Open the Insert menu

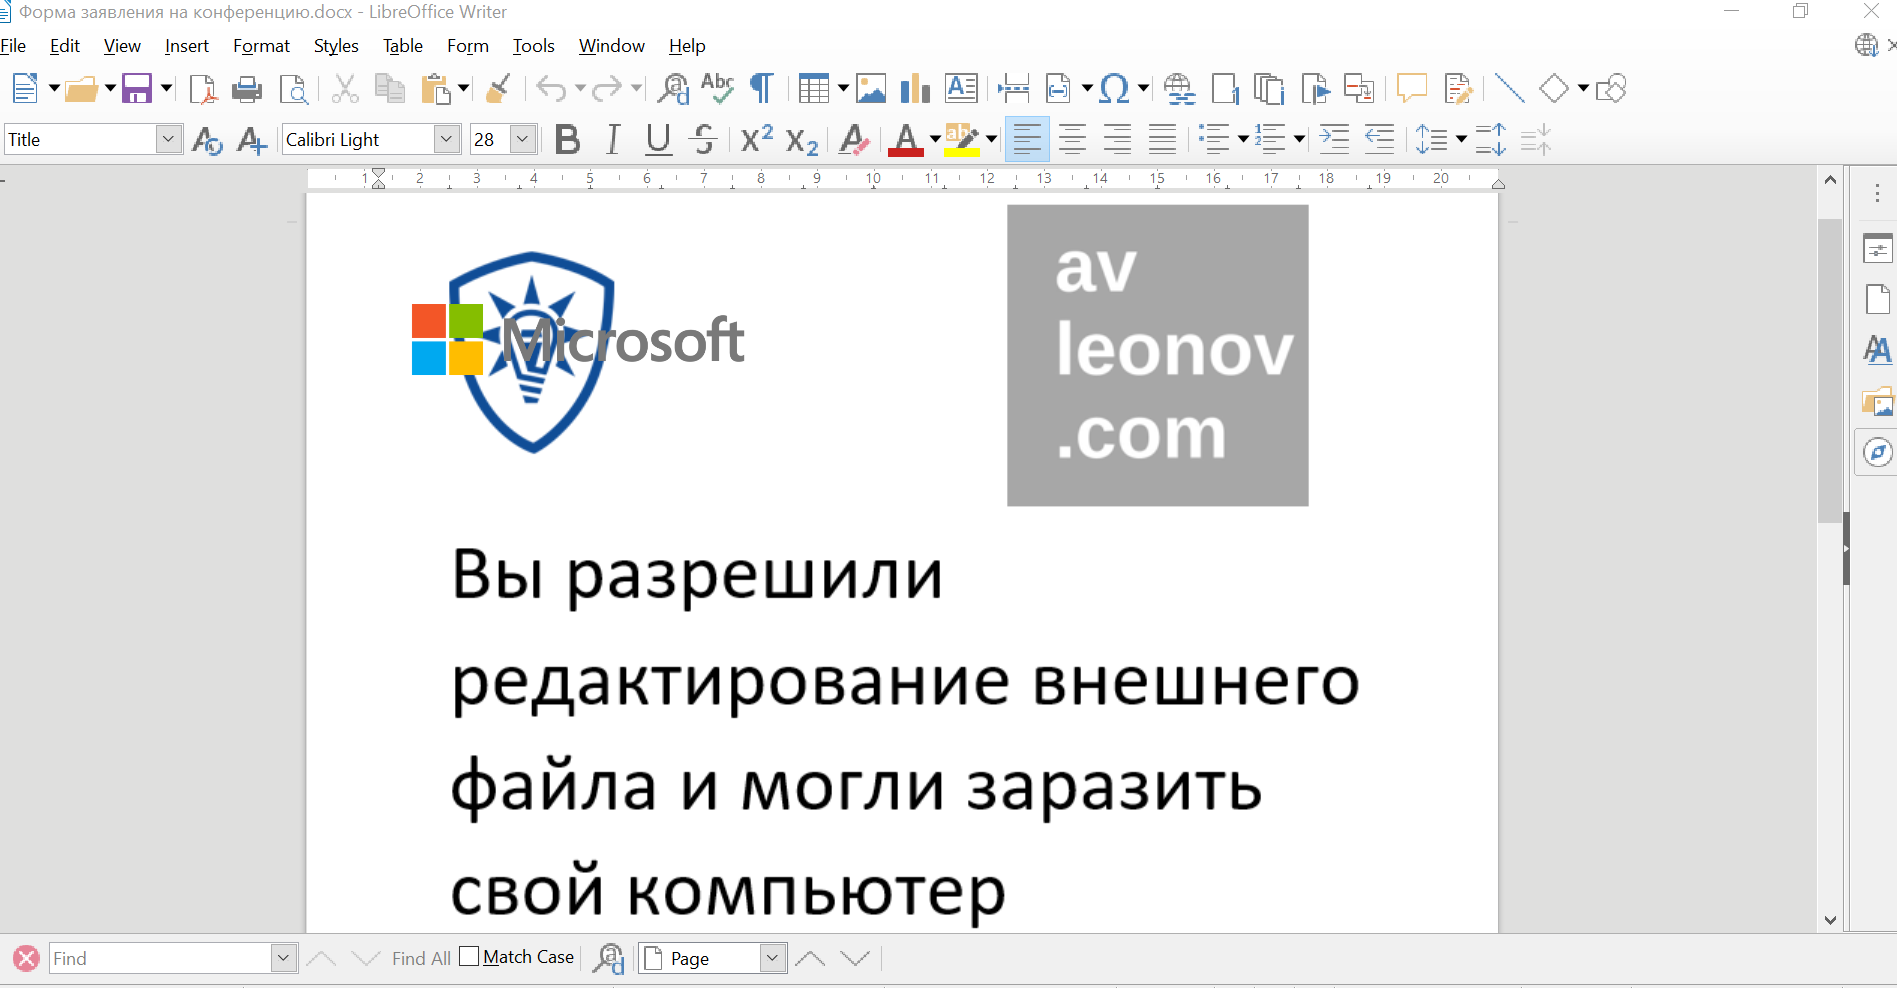point(187,46)
